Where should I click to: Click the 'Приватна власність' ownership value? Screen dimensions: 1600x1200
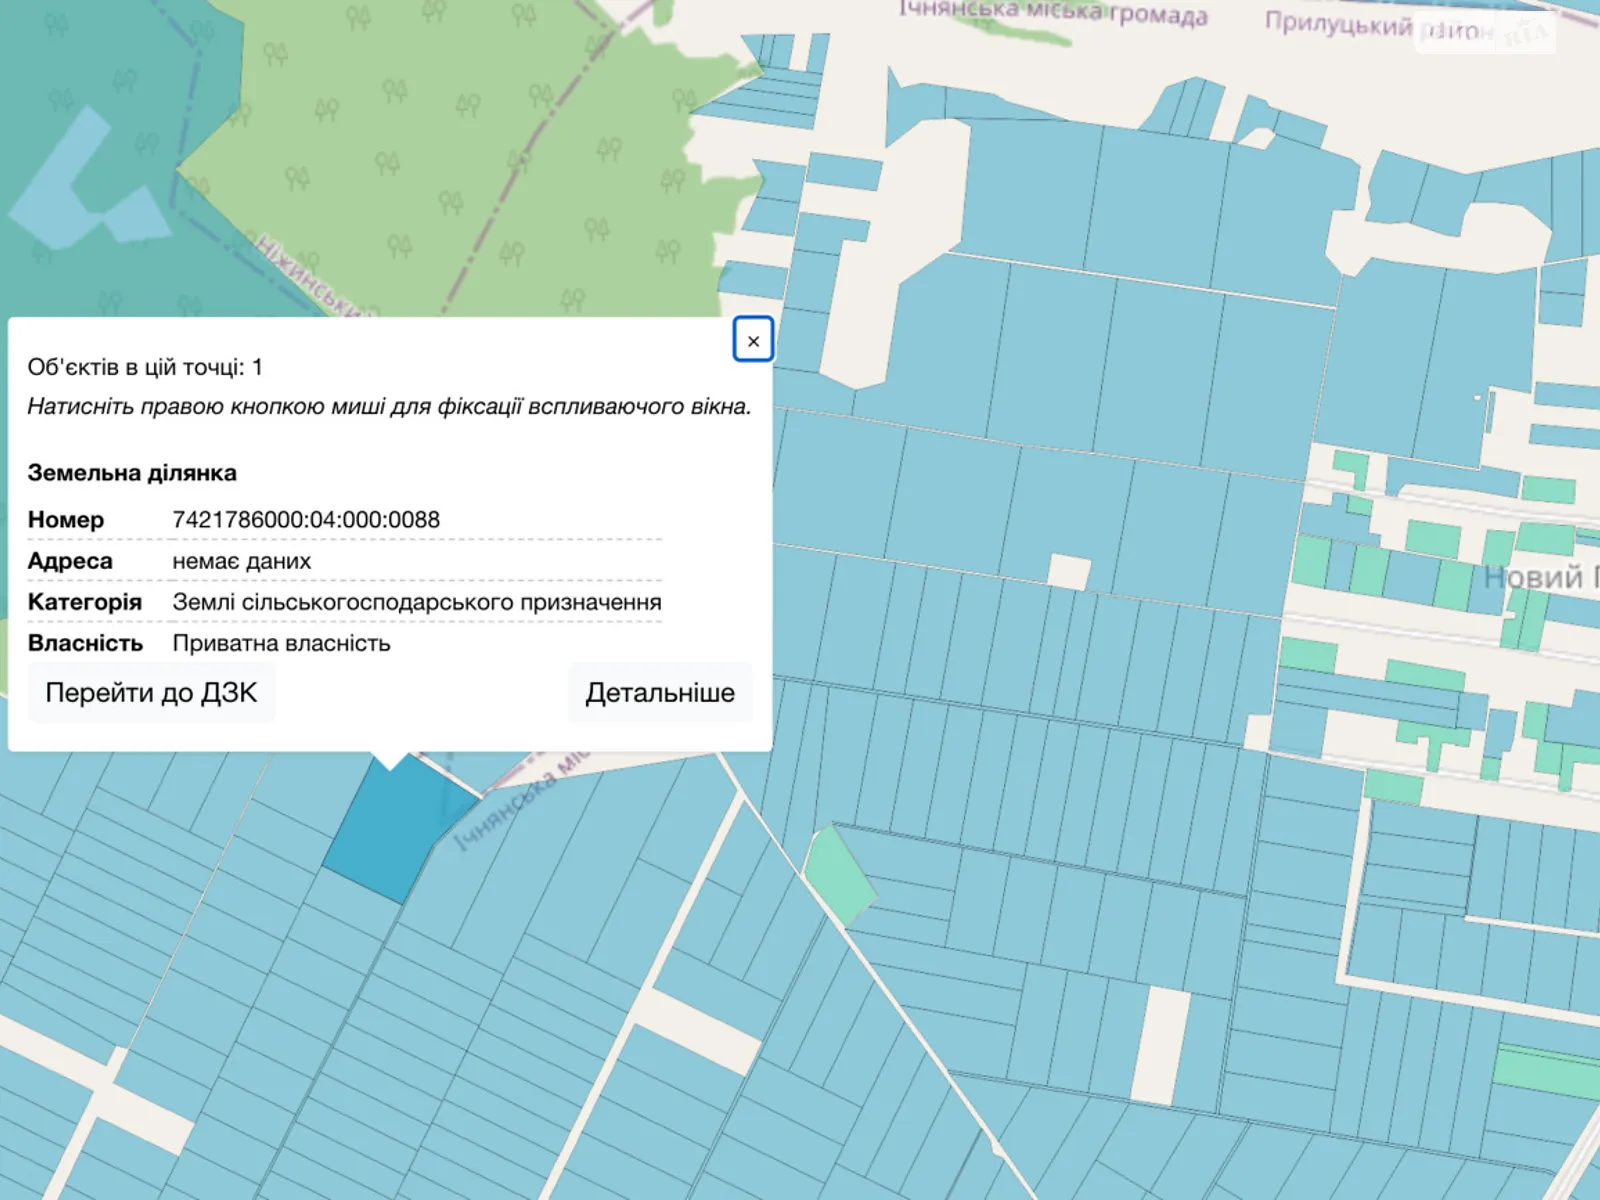click(x=281, y=643)
